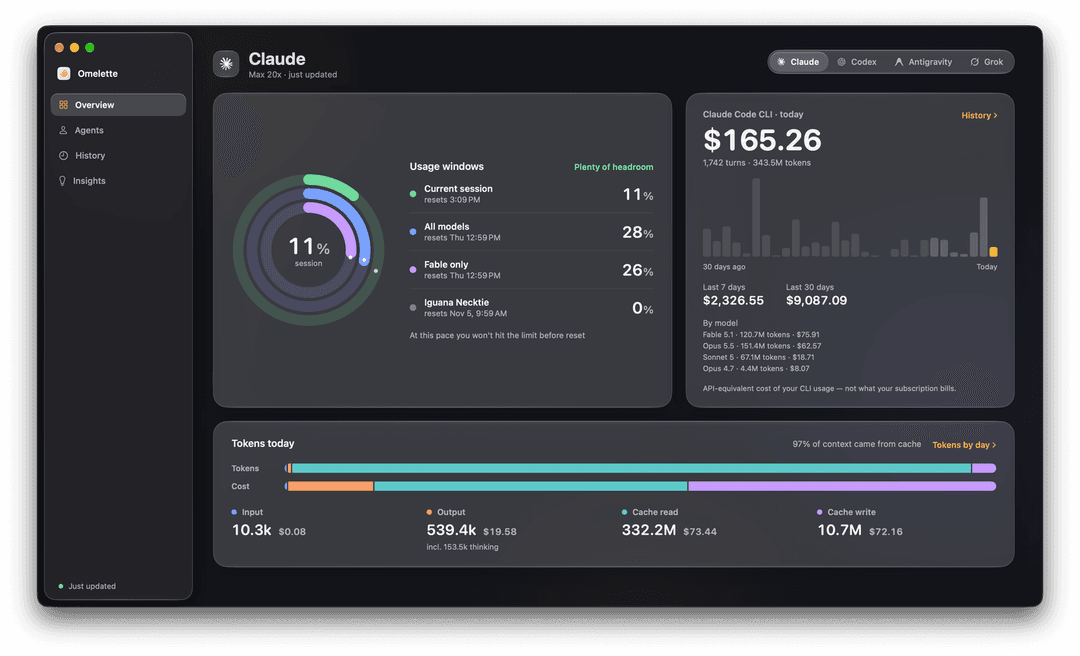Click the All models usage row

point(531,232)
